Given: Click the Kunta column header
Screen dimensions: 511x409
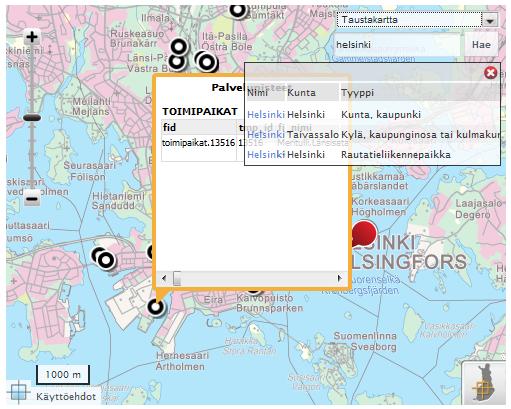Looking at the screenshot, I should pyautogui.click(x=312, y=93).
